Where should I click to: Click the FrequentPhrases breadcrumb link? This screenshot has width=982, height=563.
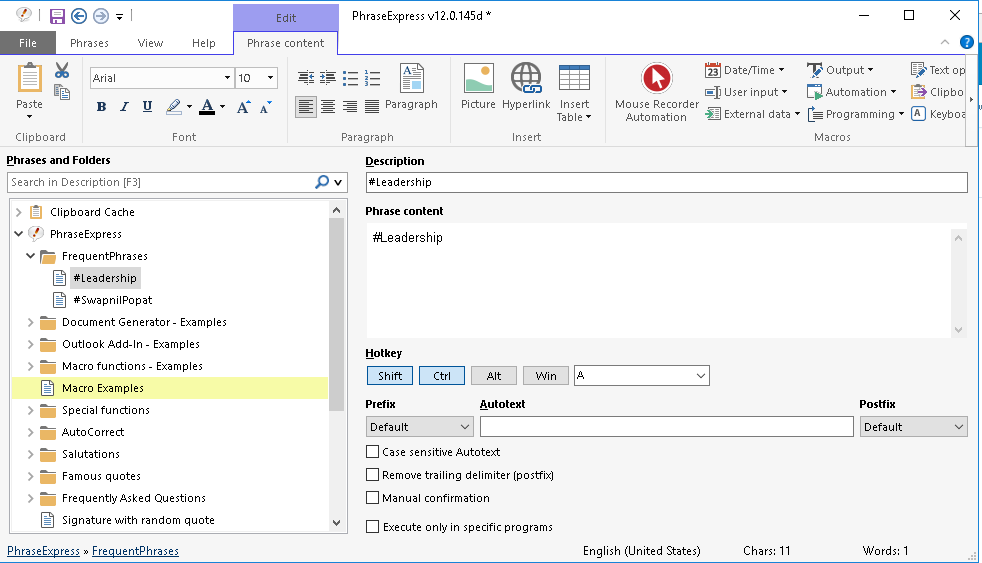(135, 551)
